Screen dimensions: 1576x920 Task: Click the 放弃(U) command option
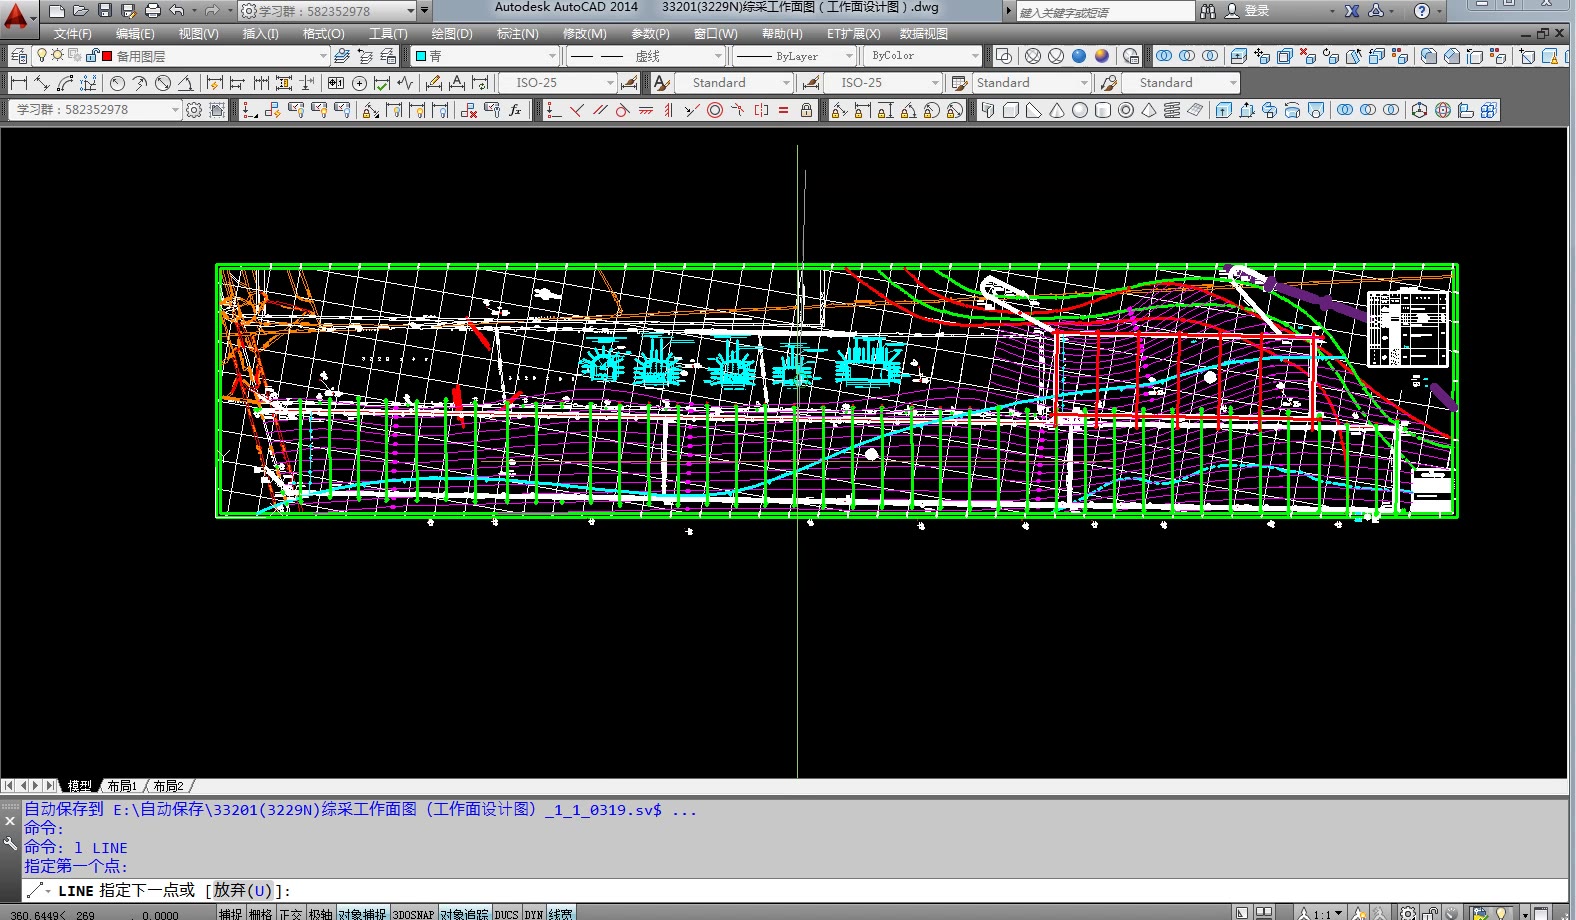click(x=242, y=890)
